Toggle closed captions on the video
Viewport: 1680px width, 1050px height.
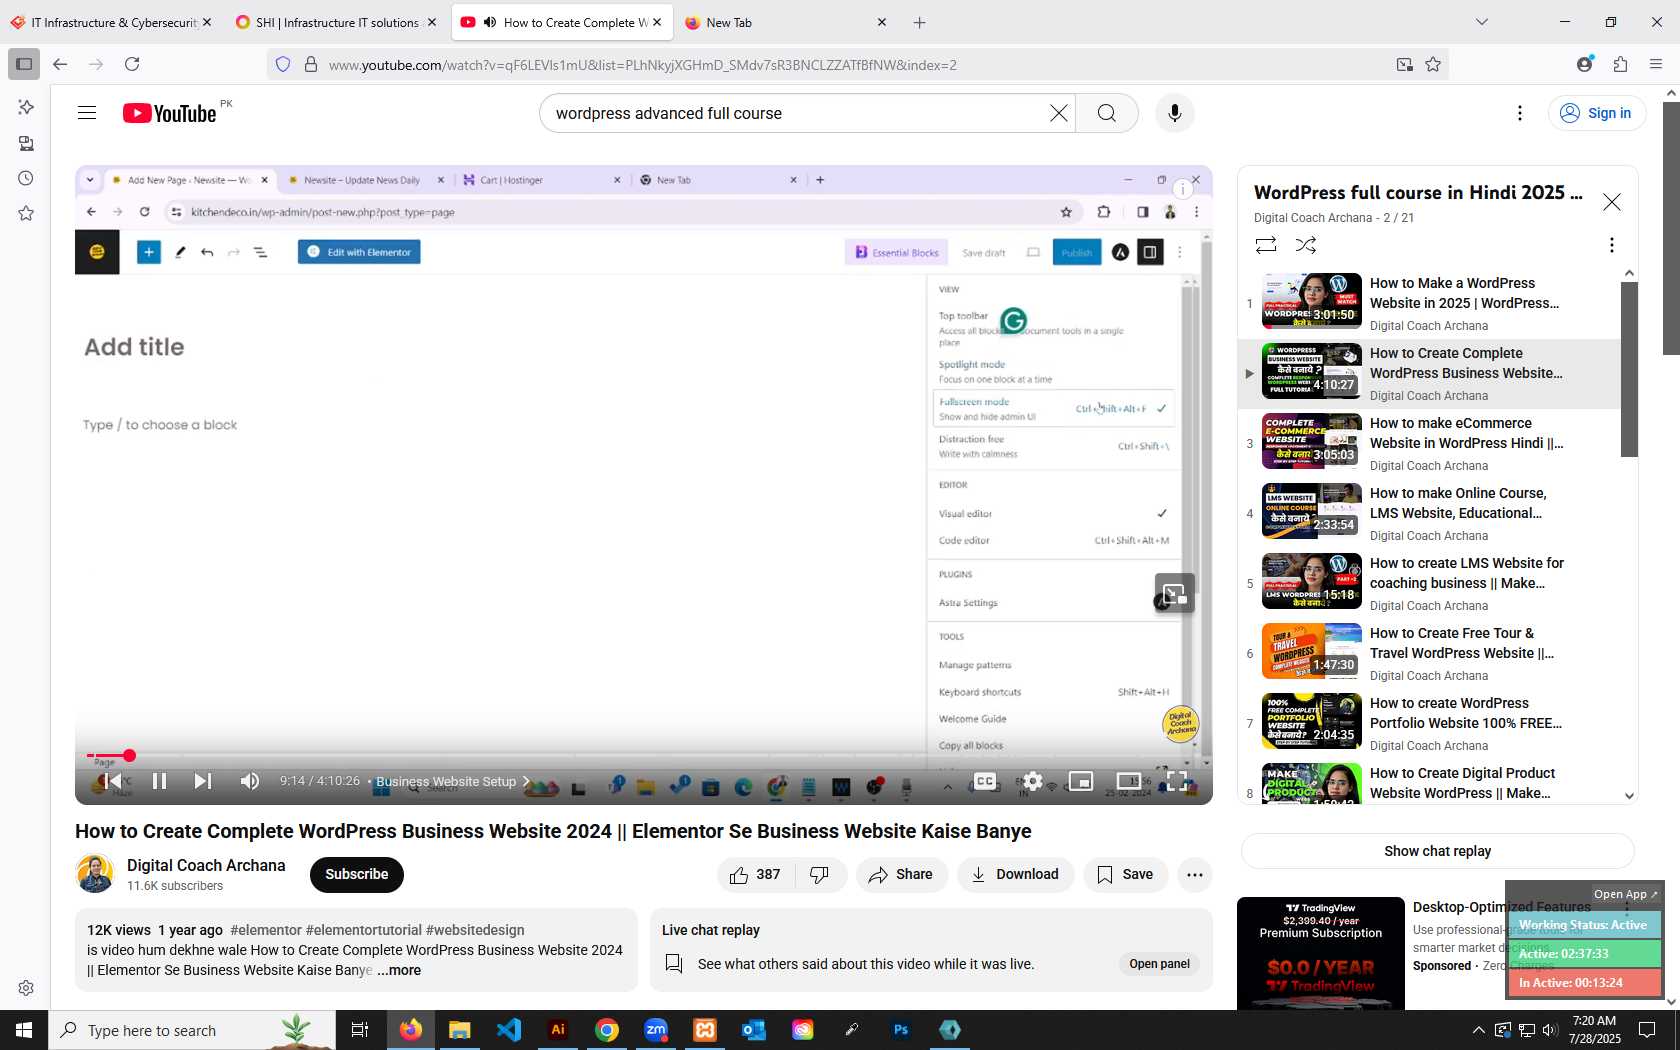[x=985, y=781]
